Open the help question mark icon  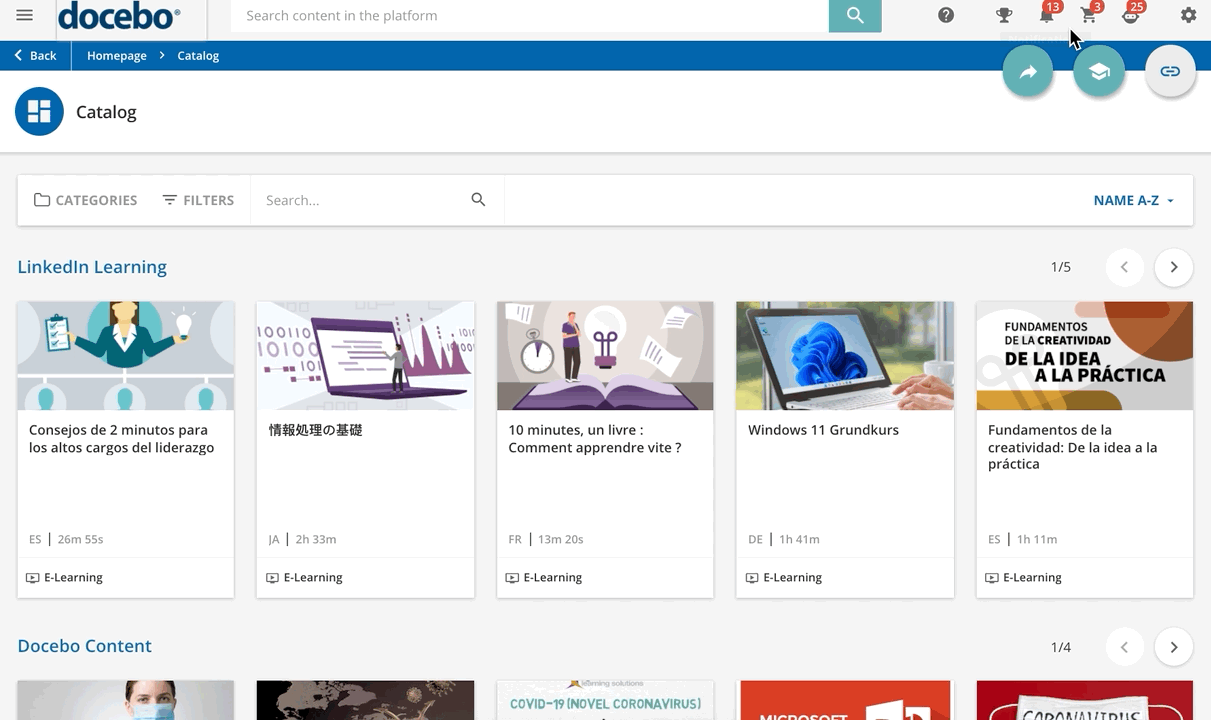point(946,15)
